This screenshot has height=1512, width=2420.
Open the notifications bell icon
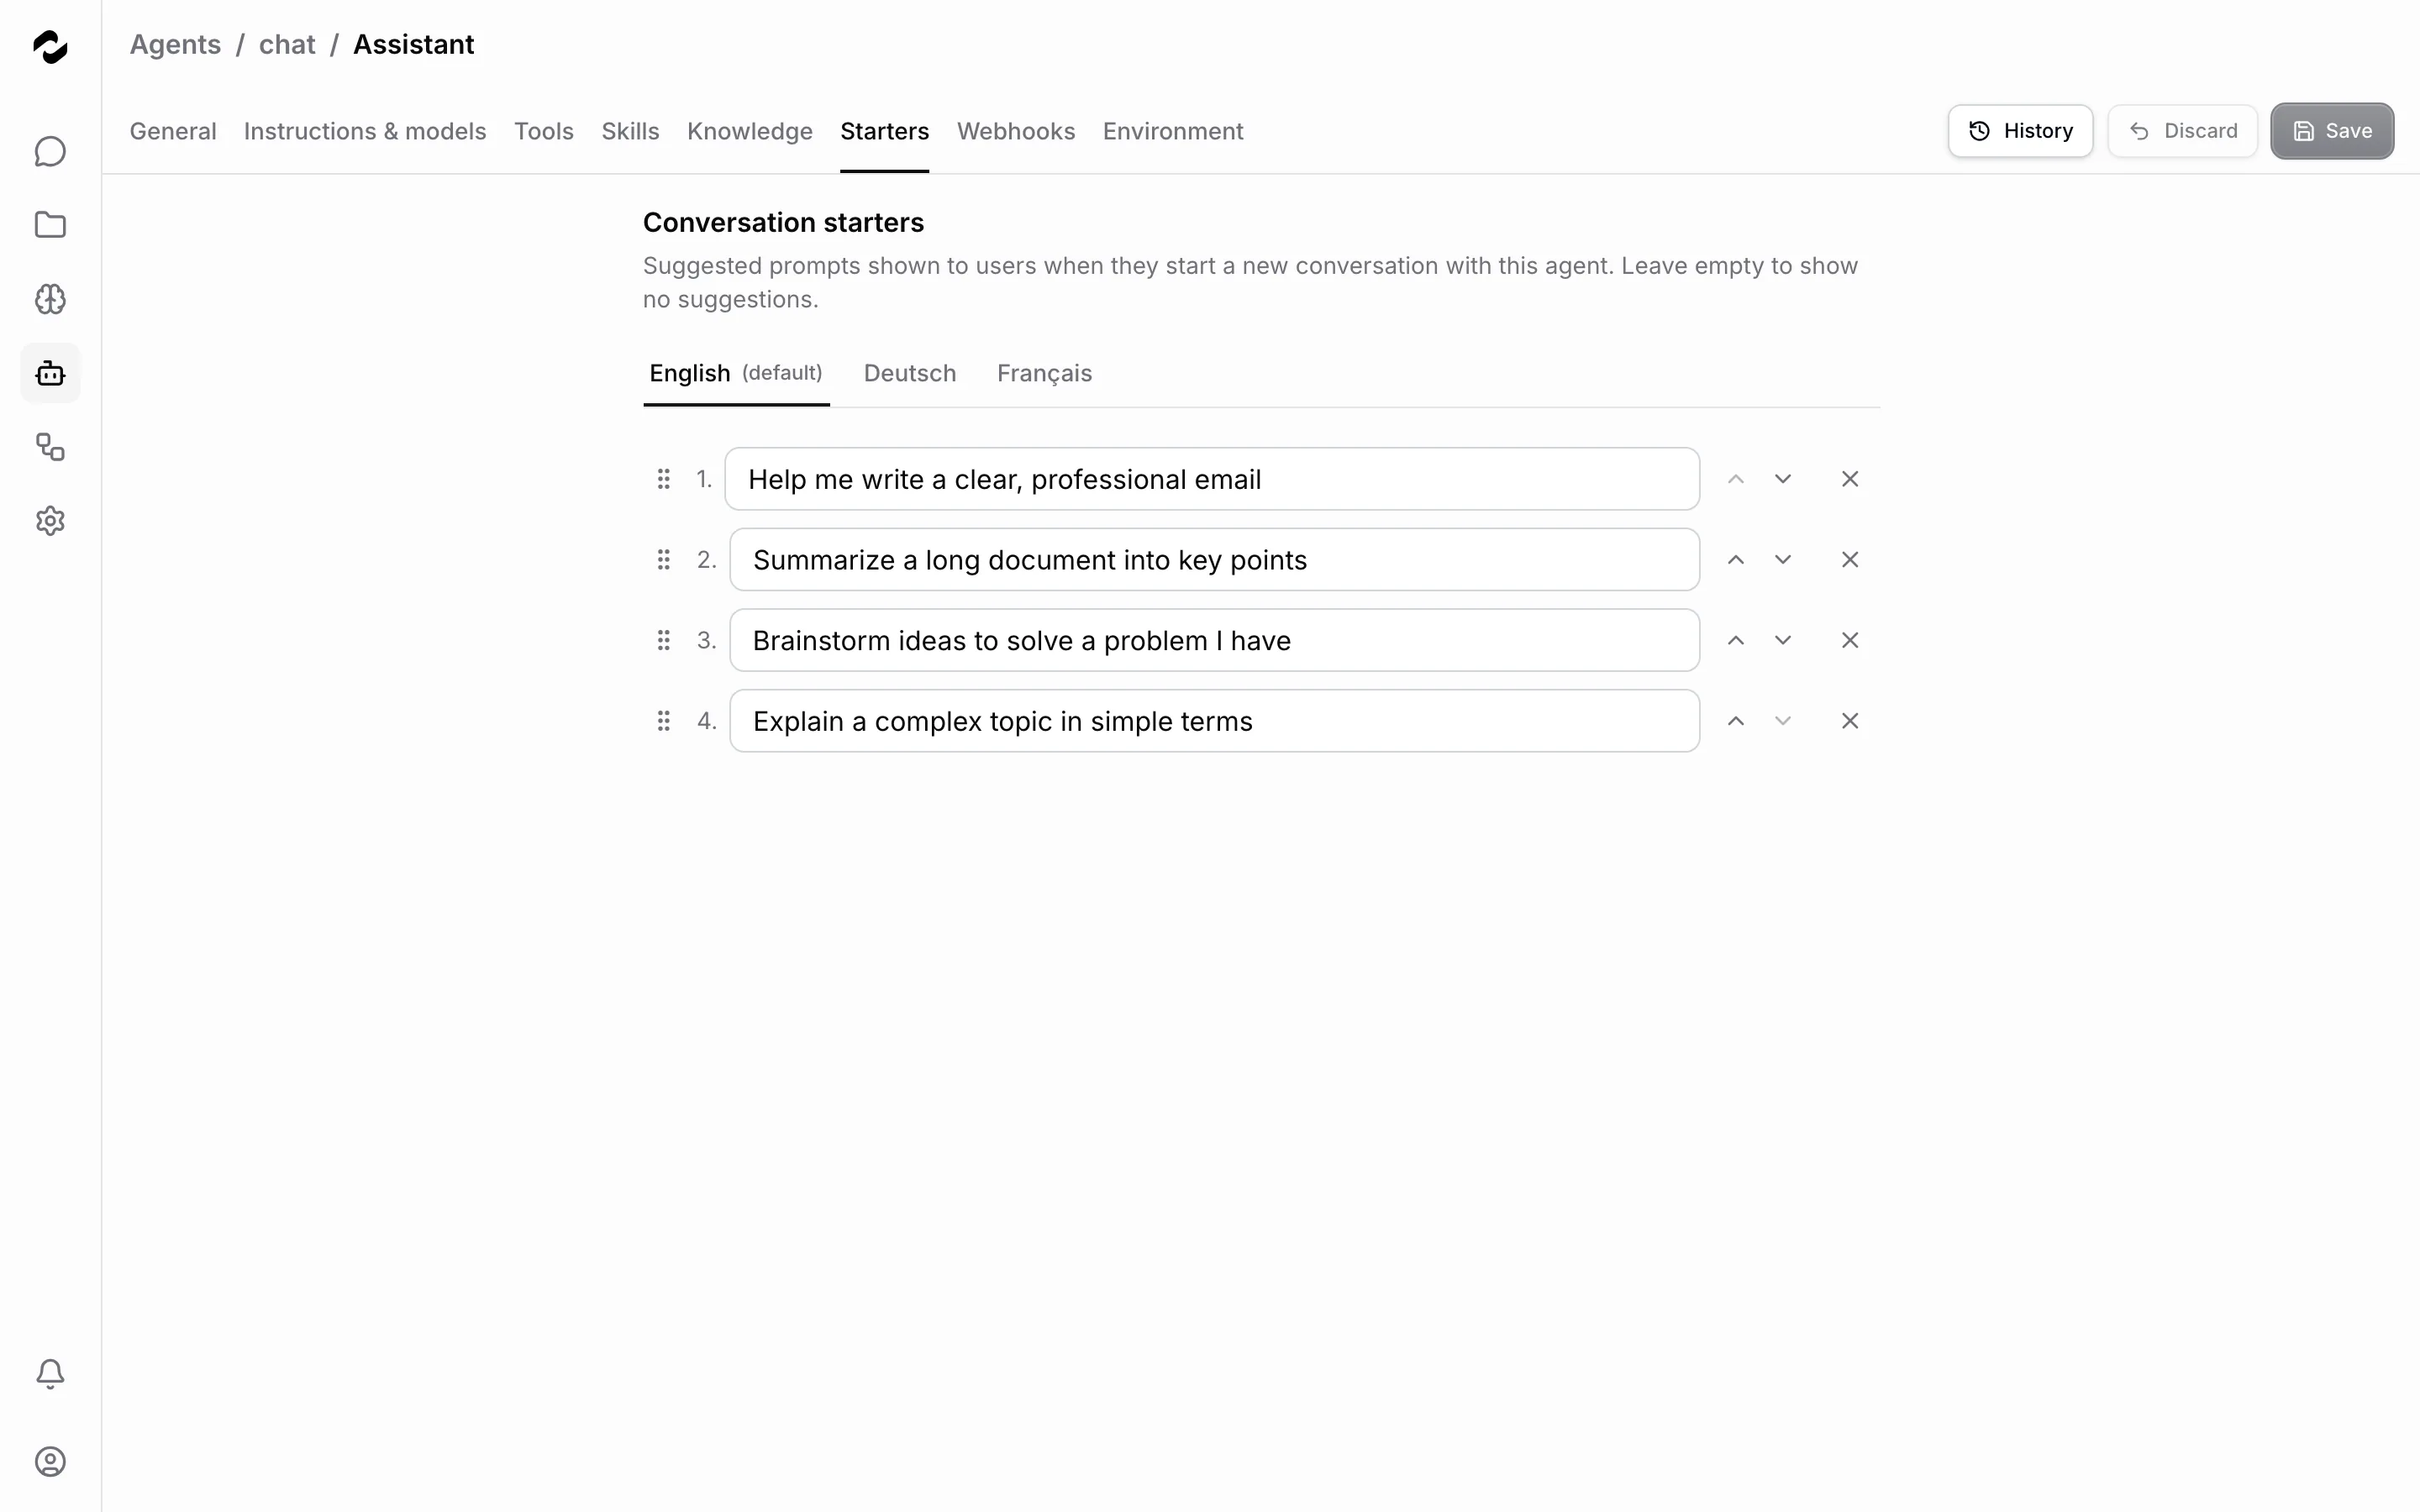pyautogui.click(x=50, y=1374)
